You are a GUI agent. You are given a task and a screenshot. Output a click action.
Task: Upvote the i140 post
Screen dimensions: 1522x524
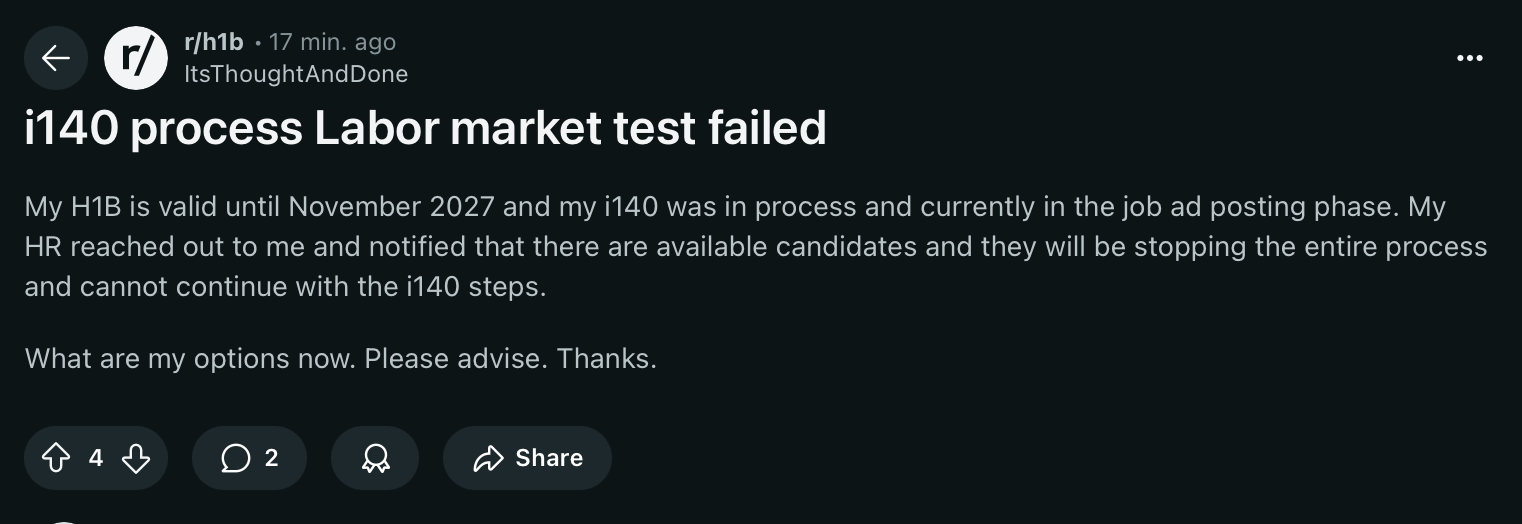56,458
